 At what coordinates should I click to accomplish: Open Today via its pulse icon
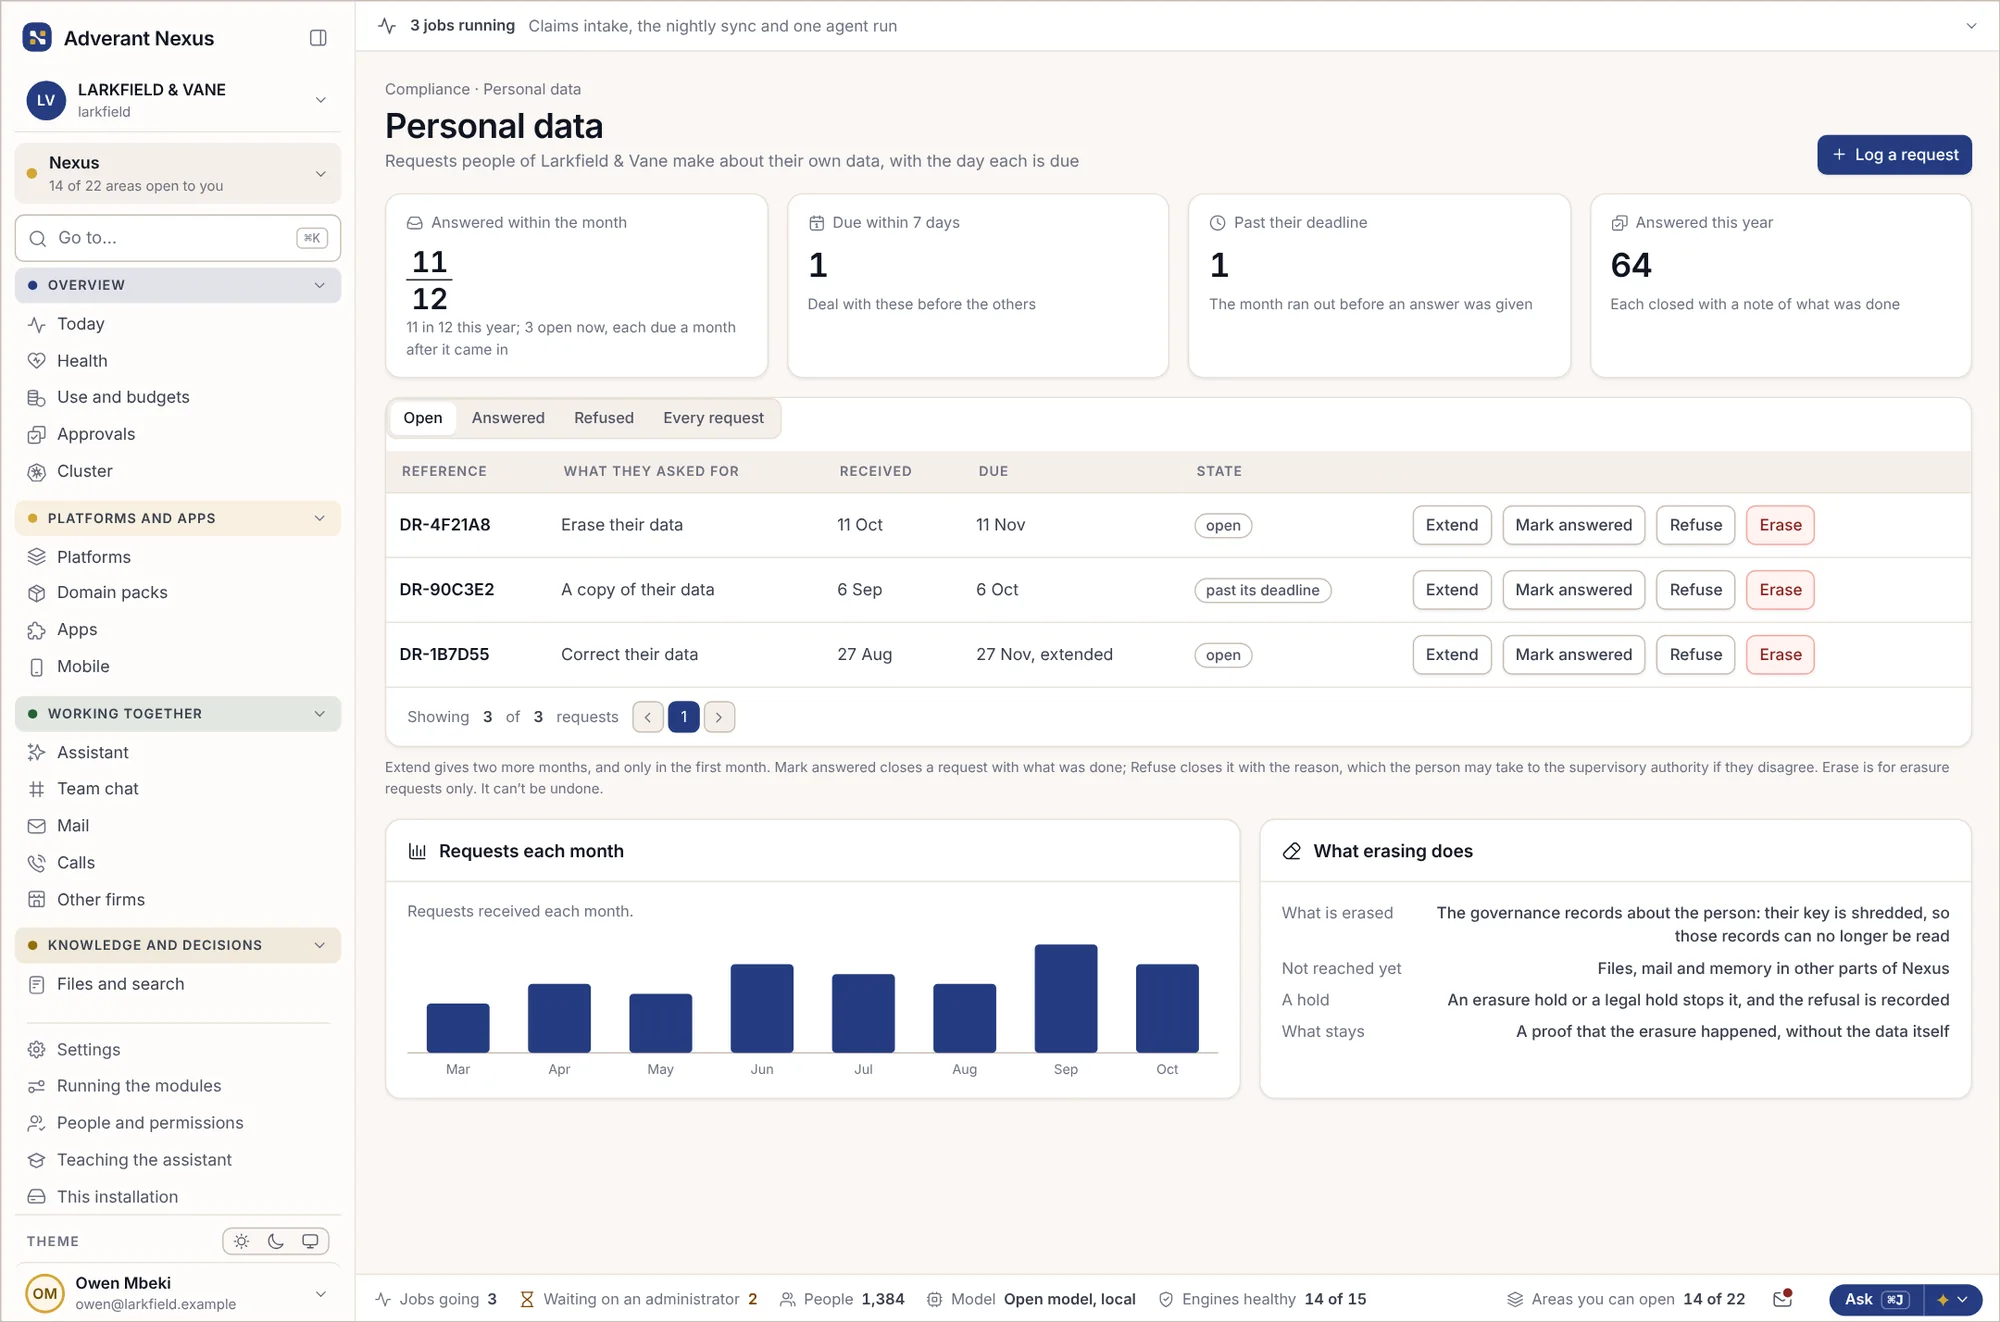(x=37, y=324)
